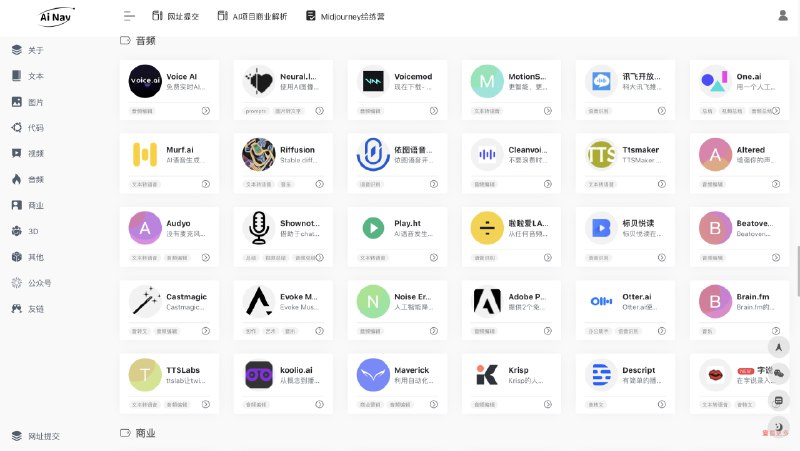Click the koolio.ai purple logo
Image resolution: width=800 pixels, height=451 pixels.
click(x=259, y=374)
